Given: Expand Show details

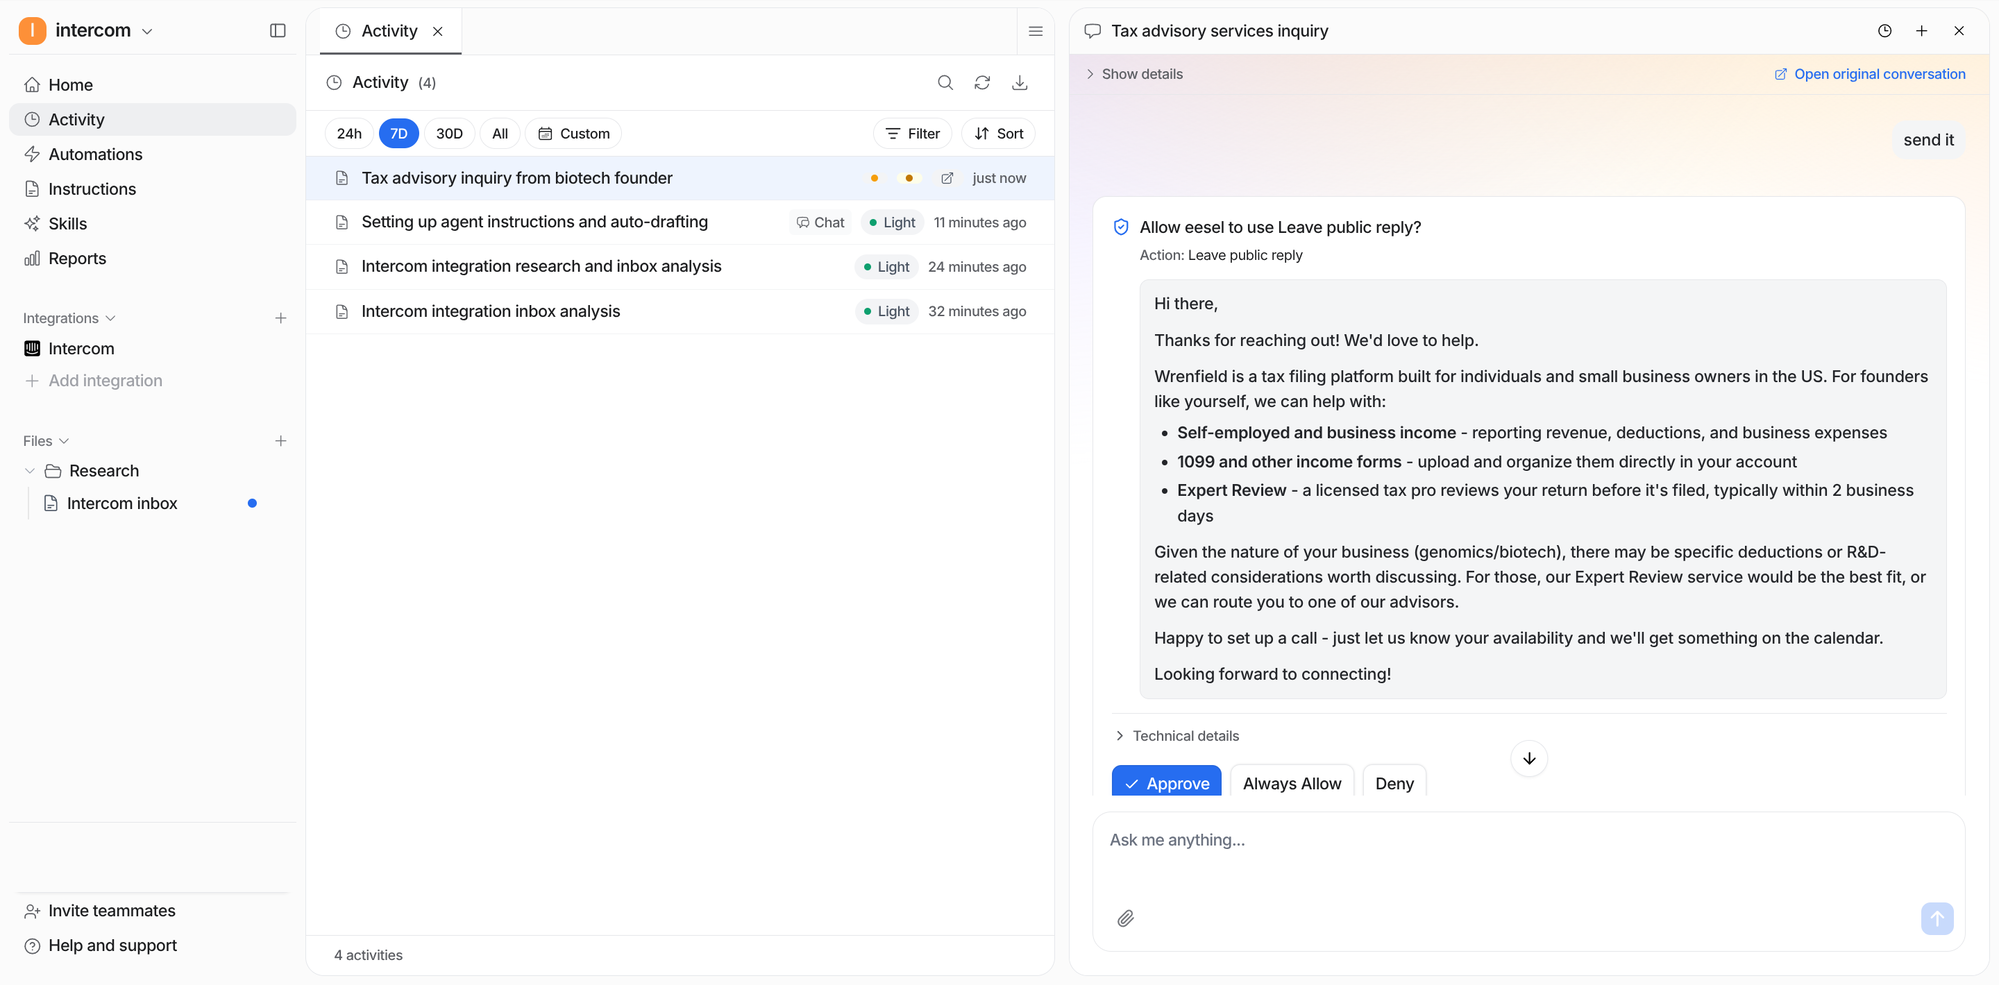Looking at the screenshot, I should 1134,74.
